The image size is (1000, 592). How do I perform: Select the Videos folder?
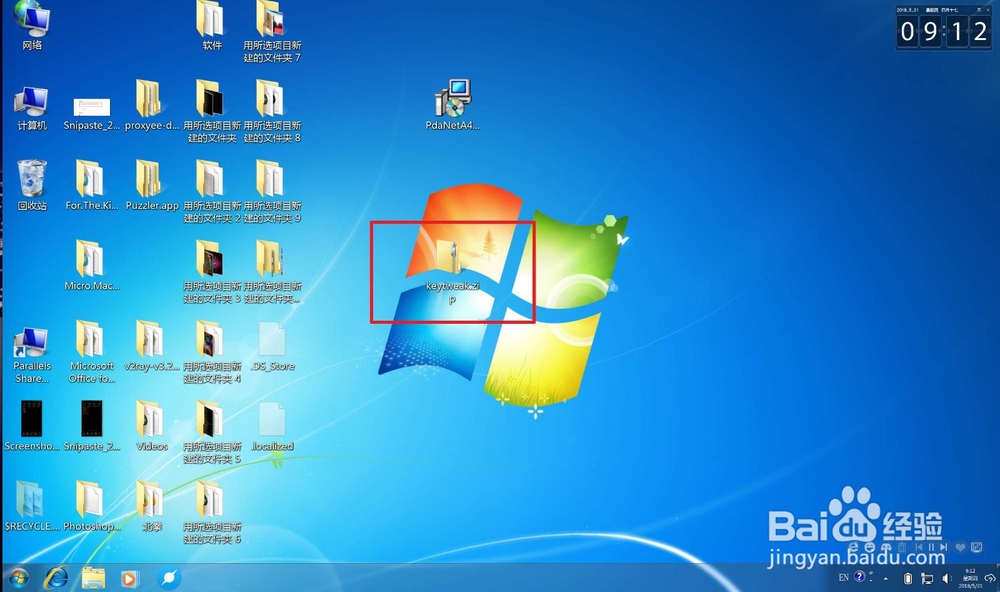(x=152, y=427)
